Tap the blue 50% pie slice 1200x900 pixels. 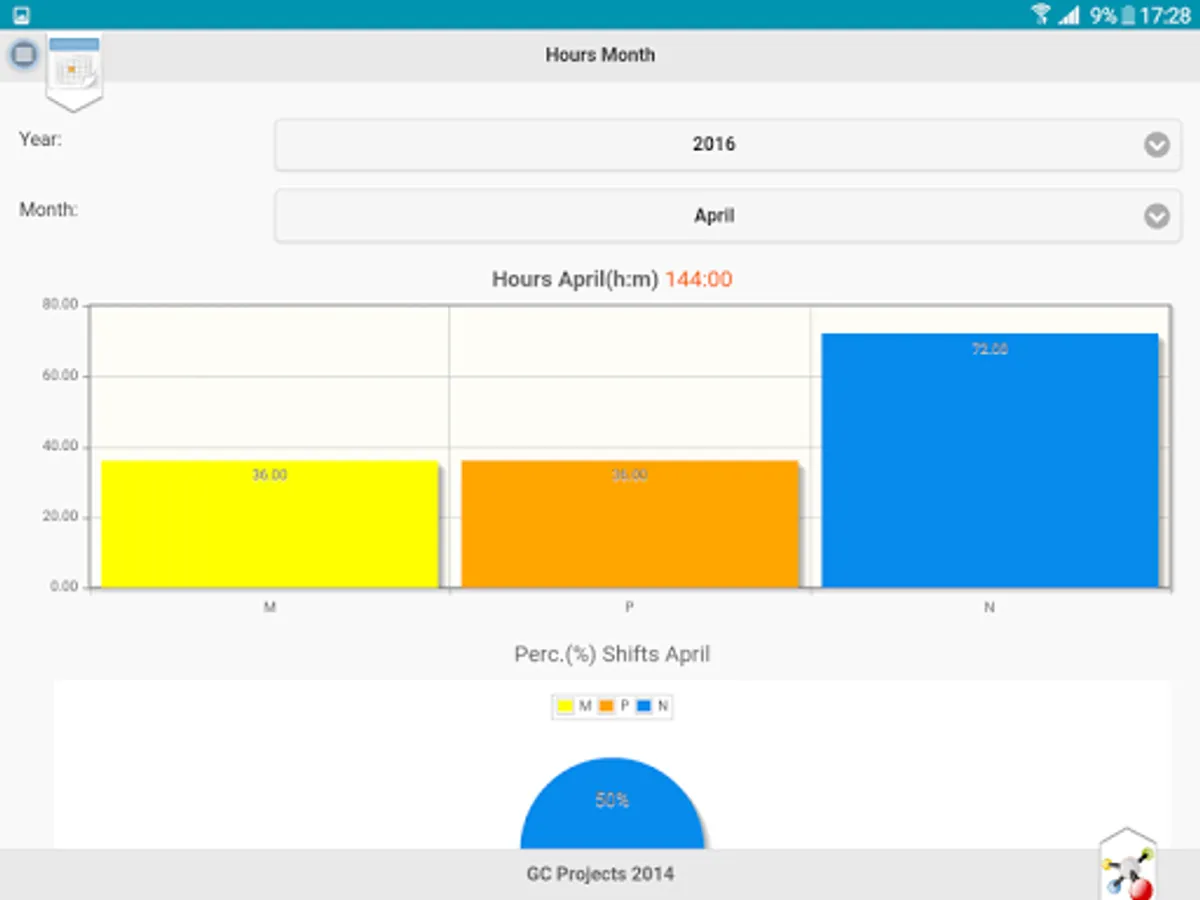point(612,805)
